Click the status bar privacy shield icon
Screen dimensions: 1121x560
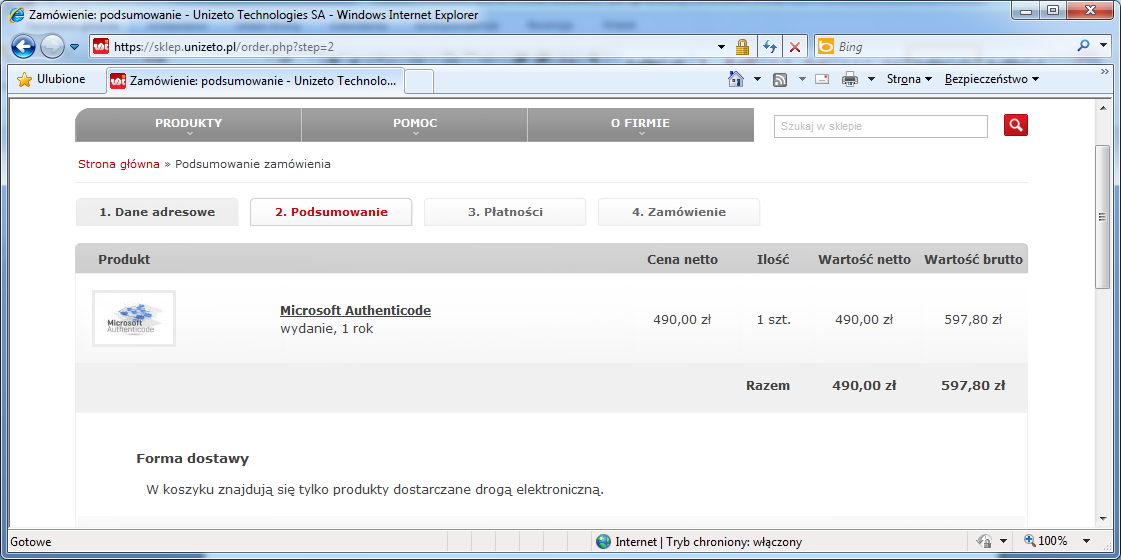986,541
